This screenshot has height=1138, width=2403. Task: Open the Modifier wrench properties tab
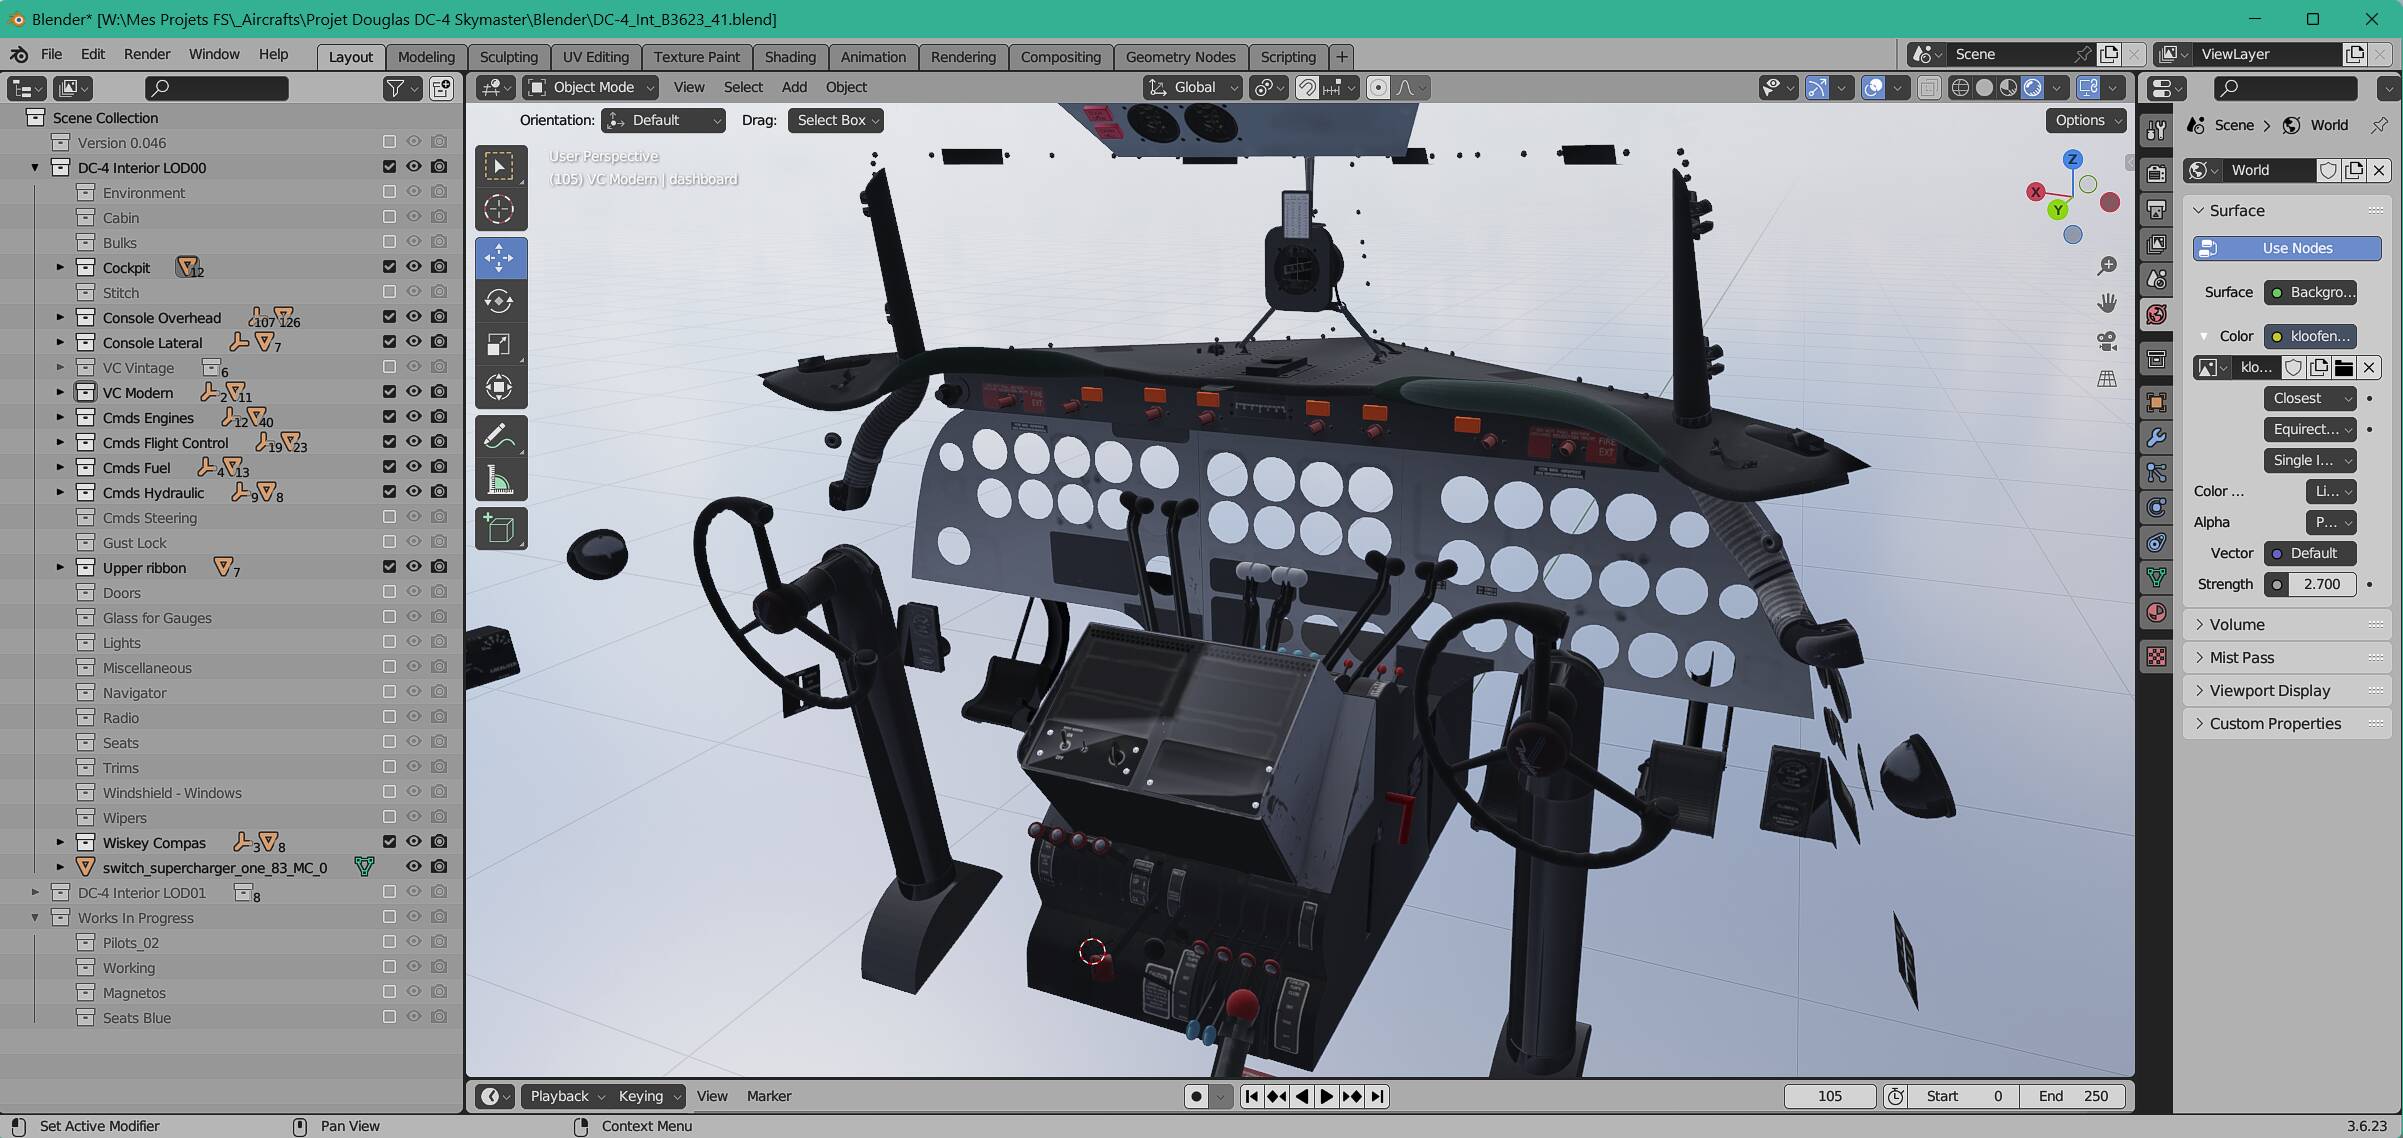click(x=2157, y=438)
